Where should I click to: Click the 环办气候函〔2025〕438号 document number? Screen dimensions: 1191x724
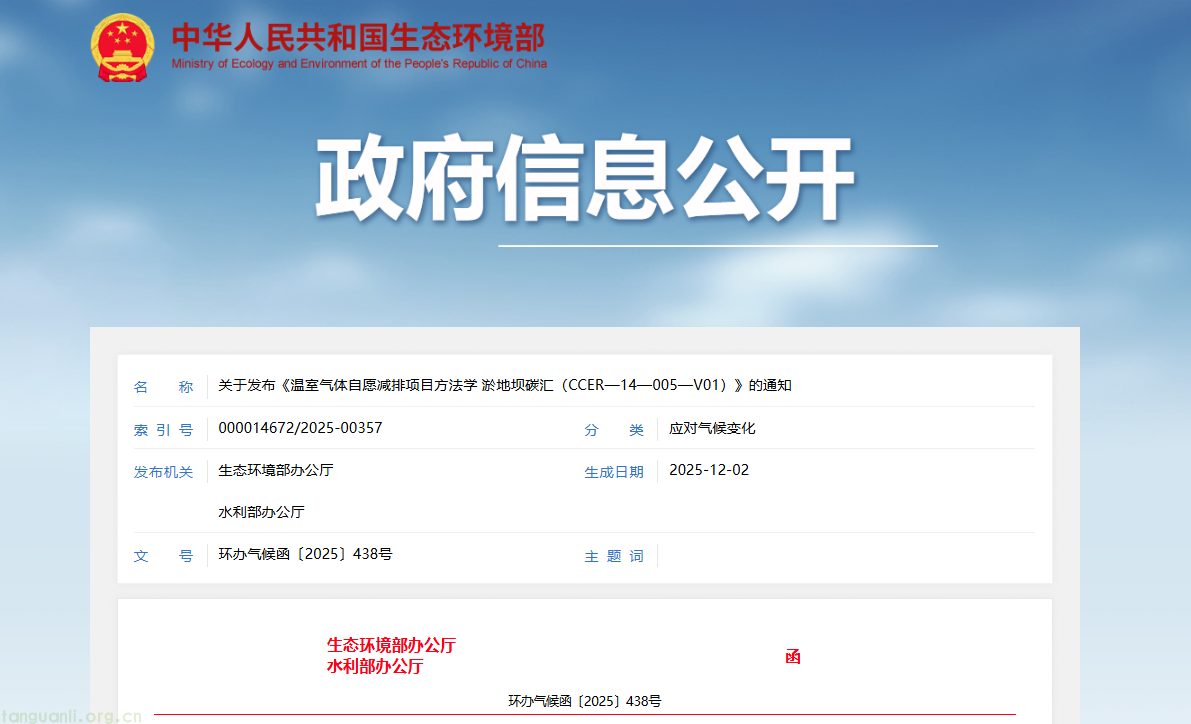tap(304, 553)
